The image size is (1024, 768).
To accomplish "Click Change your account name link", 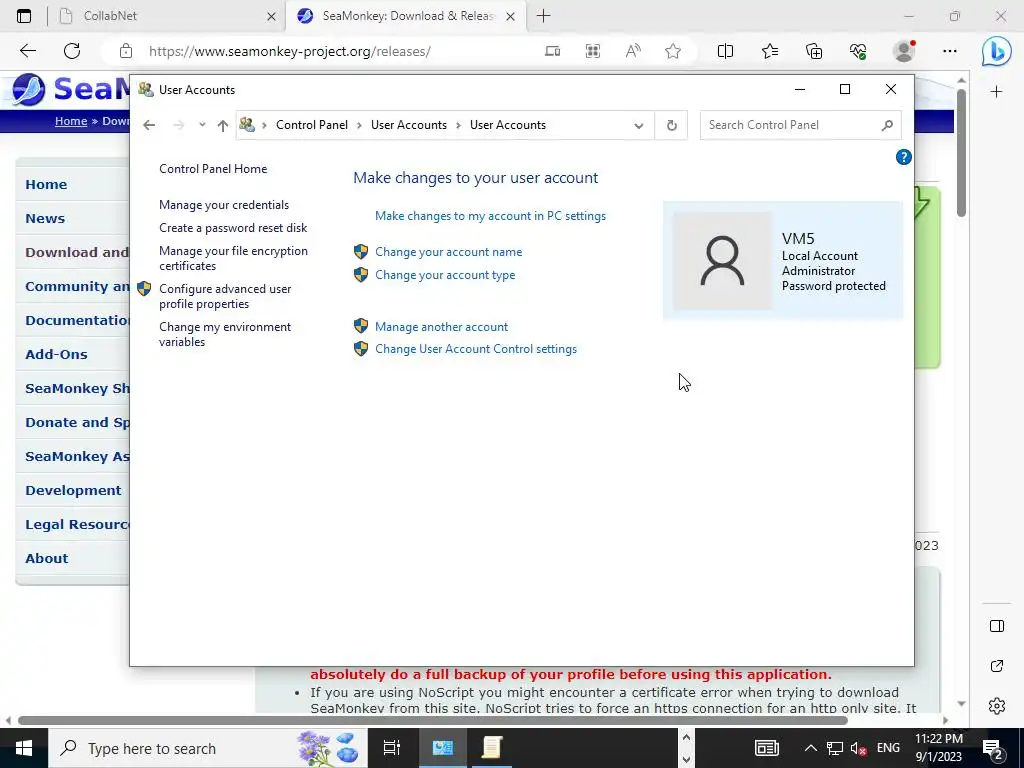I will [448, 251].
